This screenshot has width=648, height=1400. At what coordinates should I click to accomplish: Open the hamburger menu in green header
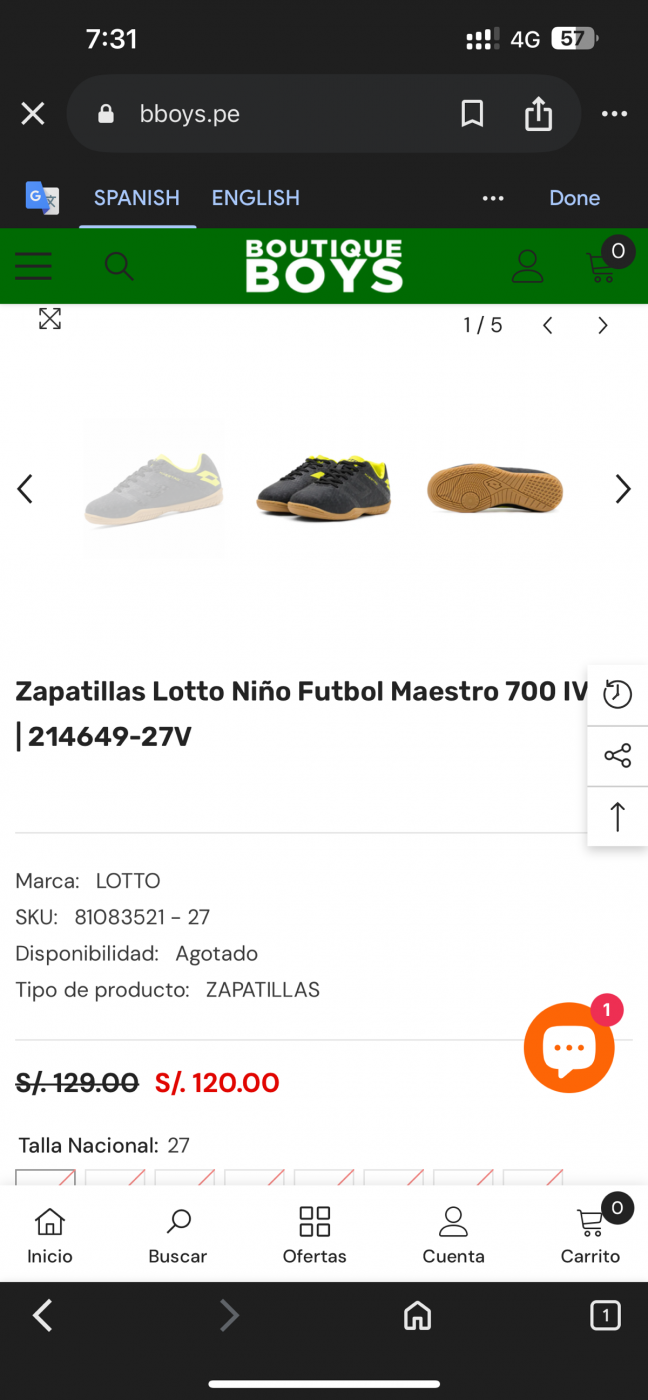coord(33,266)
